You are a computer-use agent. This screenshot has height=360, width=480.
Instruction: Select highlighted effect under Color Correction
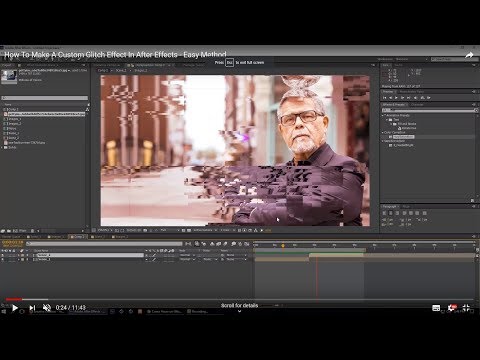(x=403, y=137)
